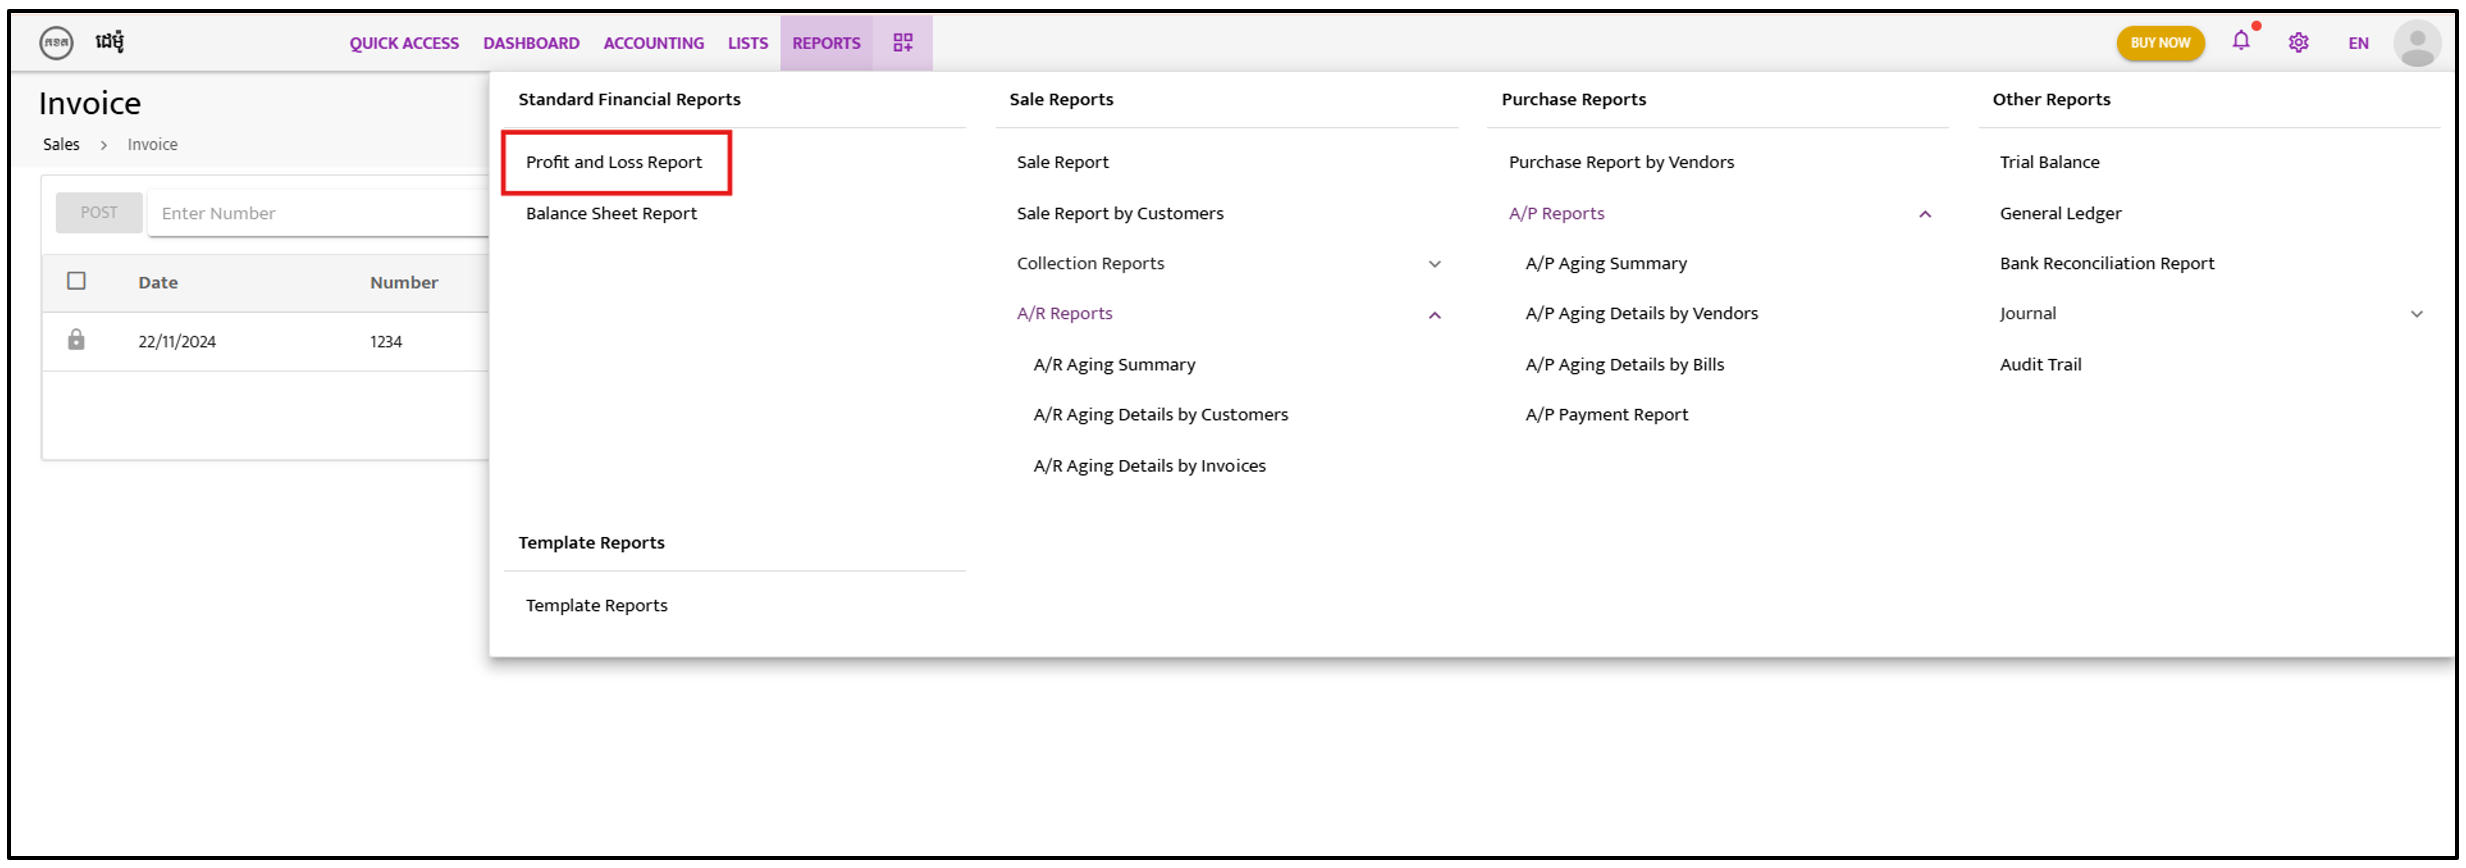Click the A/R Reports heading
Image resolution: width=2466 pixels, height=868 pixels.
tap(1064, 313)
